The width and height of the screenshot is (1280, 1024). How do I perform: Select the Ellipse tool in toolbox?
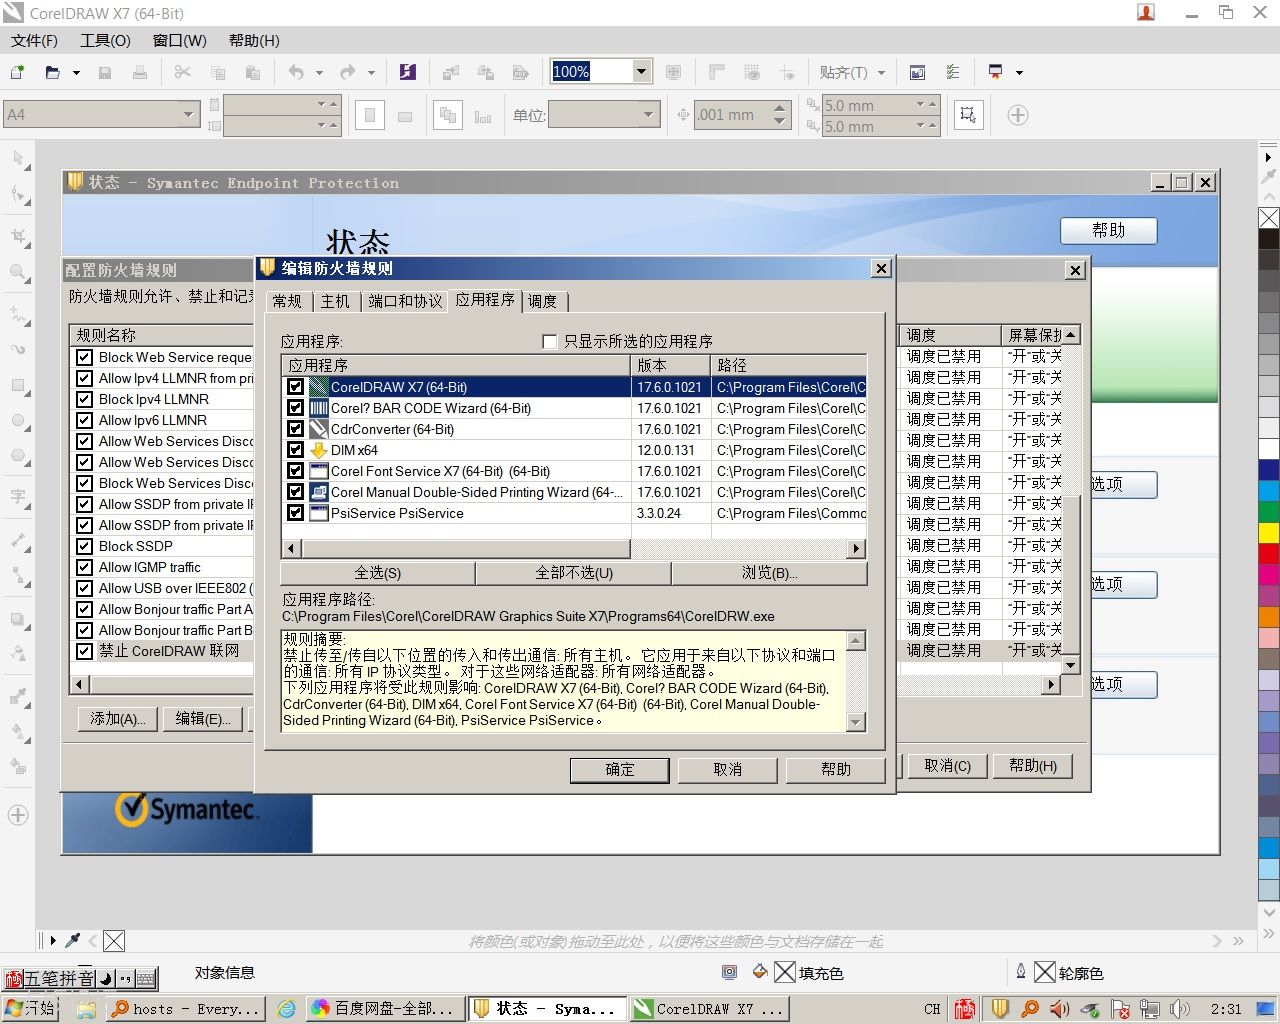pos(19,421)
